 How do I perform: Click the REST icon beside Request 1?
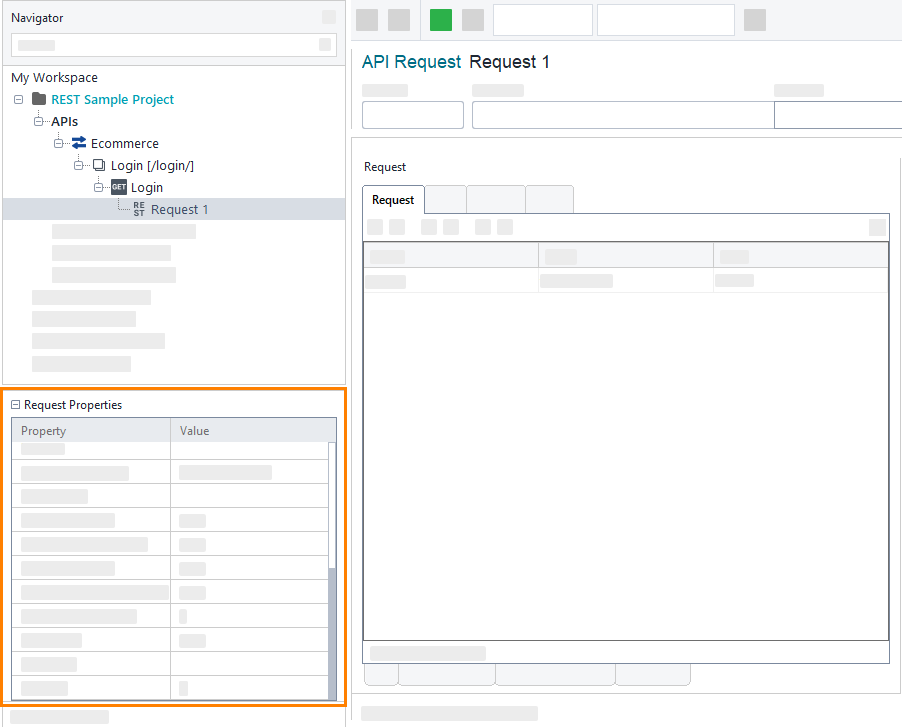[137, 208]
